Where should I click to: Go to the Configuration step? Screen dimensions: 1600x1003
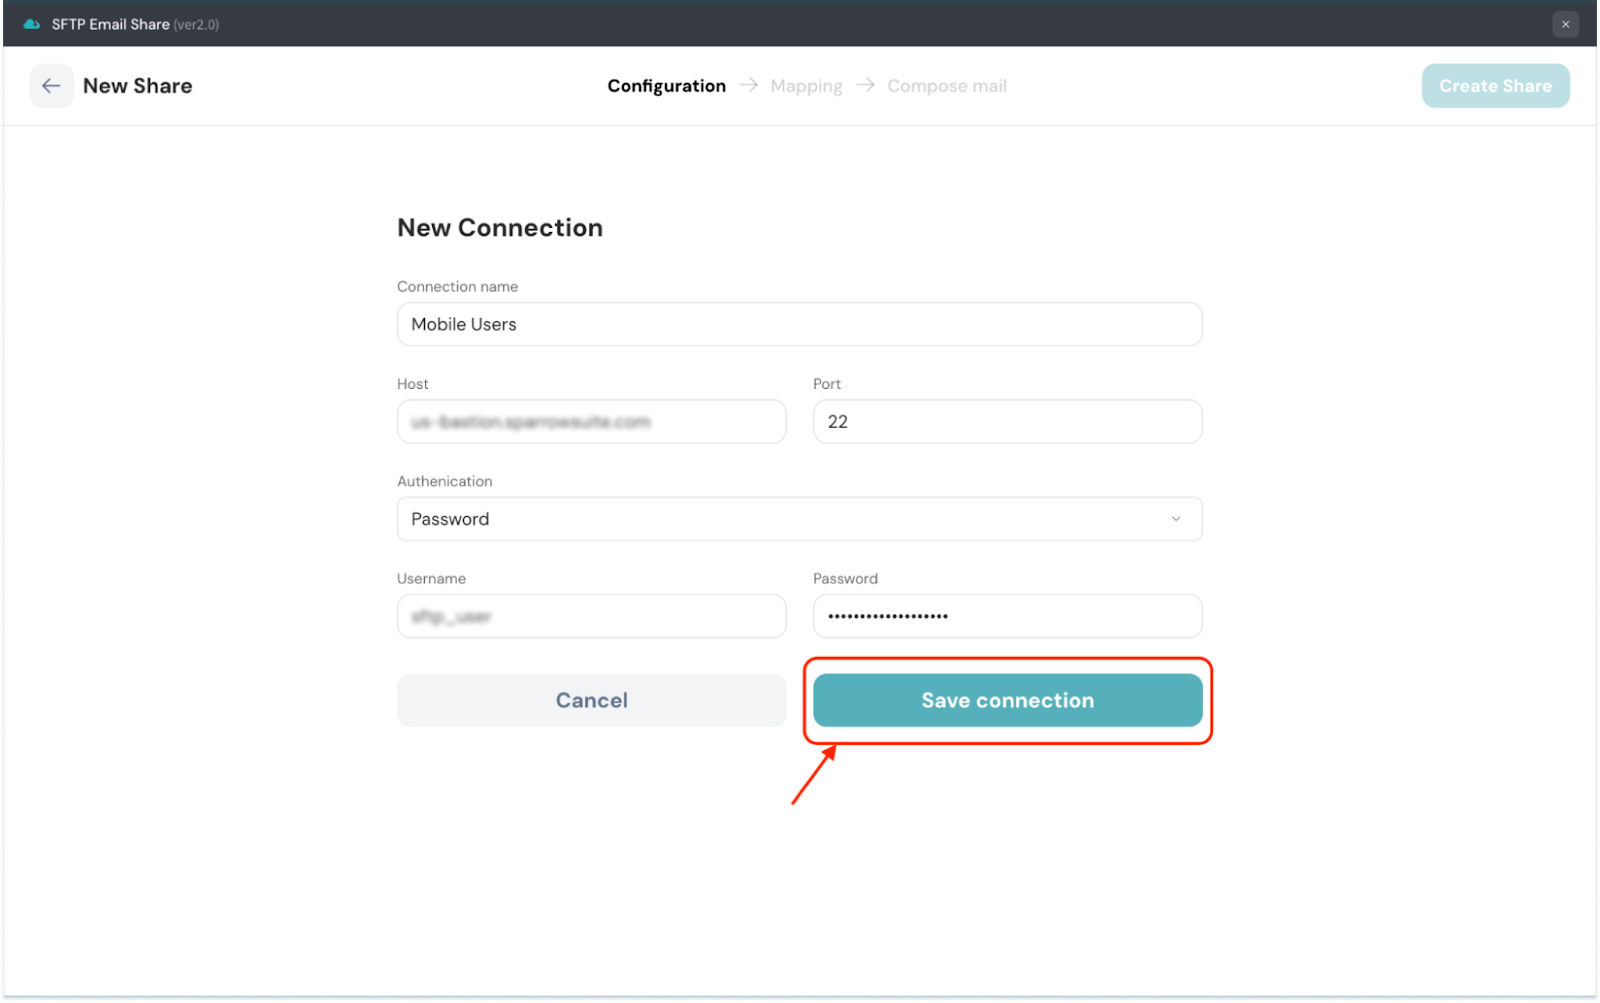pyautogui.click(x=666, y=86)
